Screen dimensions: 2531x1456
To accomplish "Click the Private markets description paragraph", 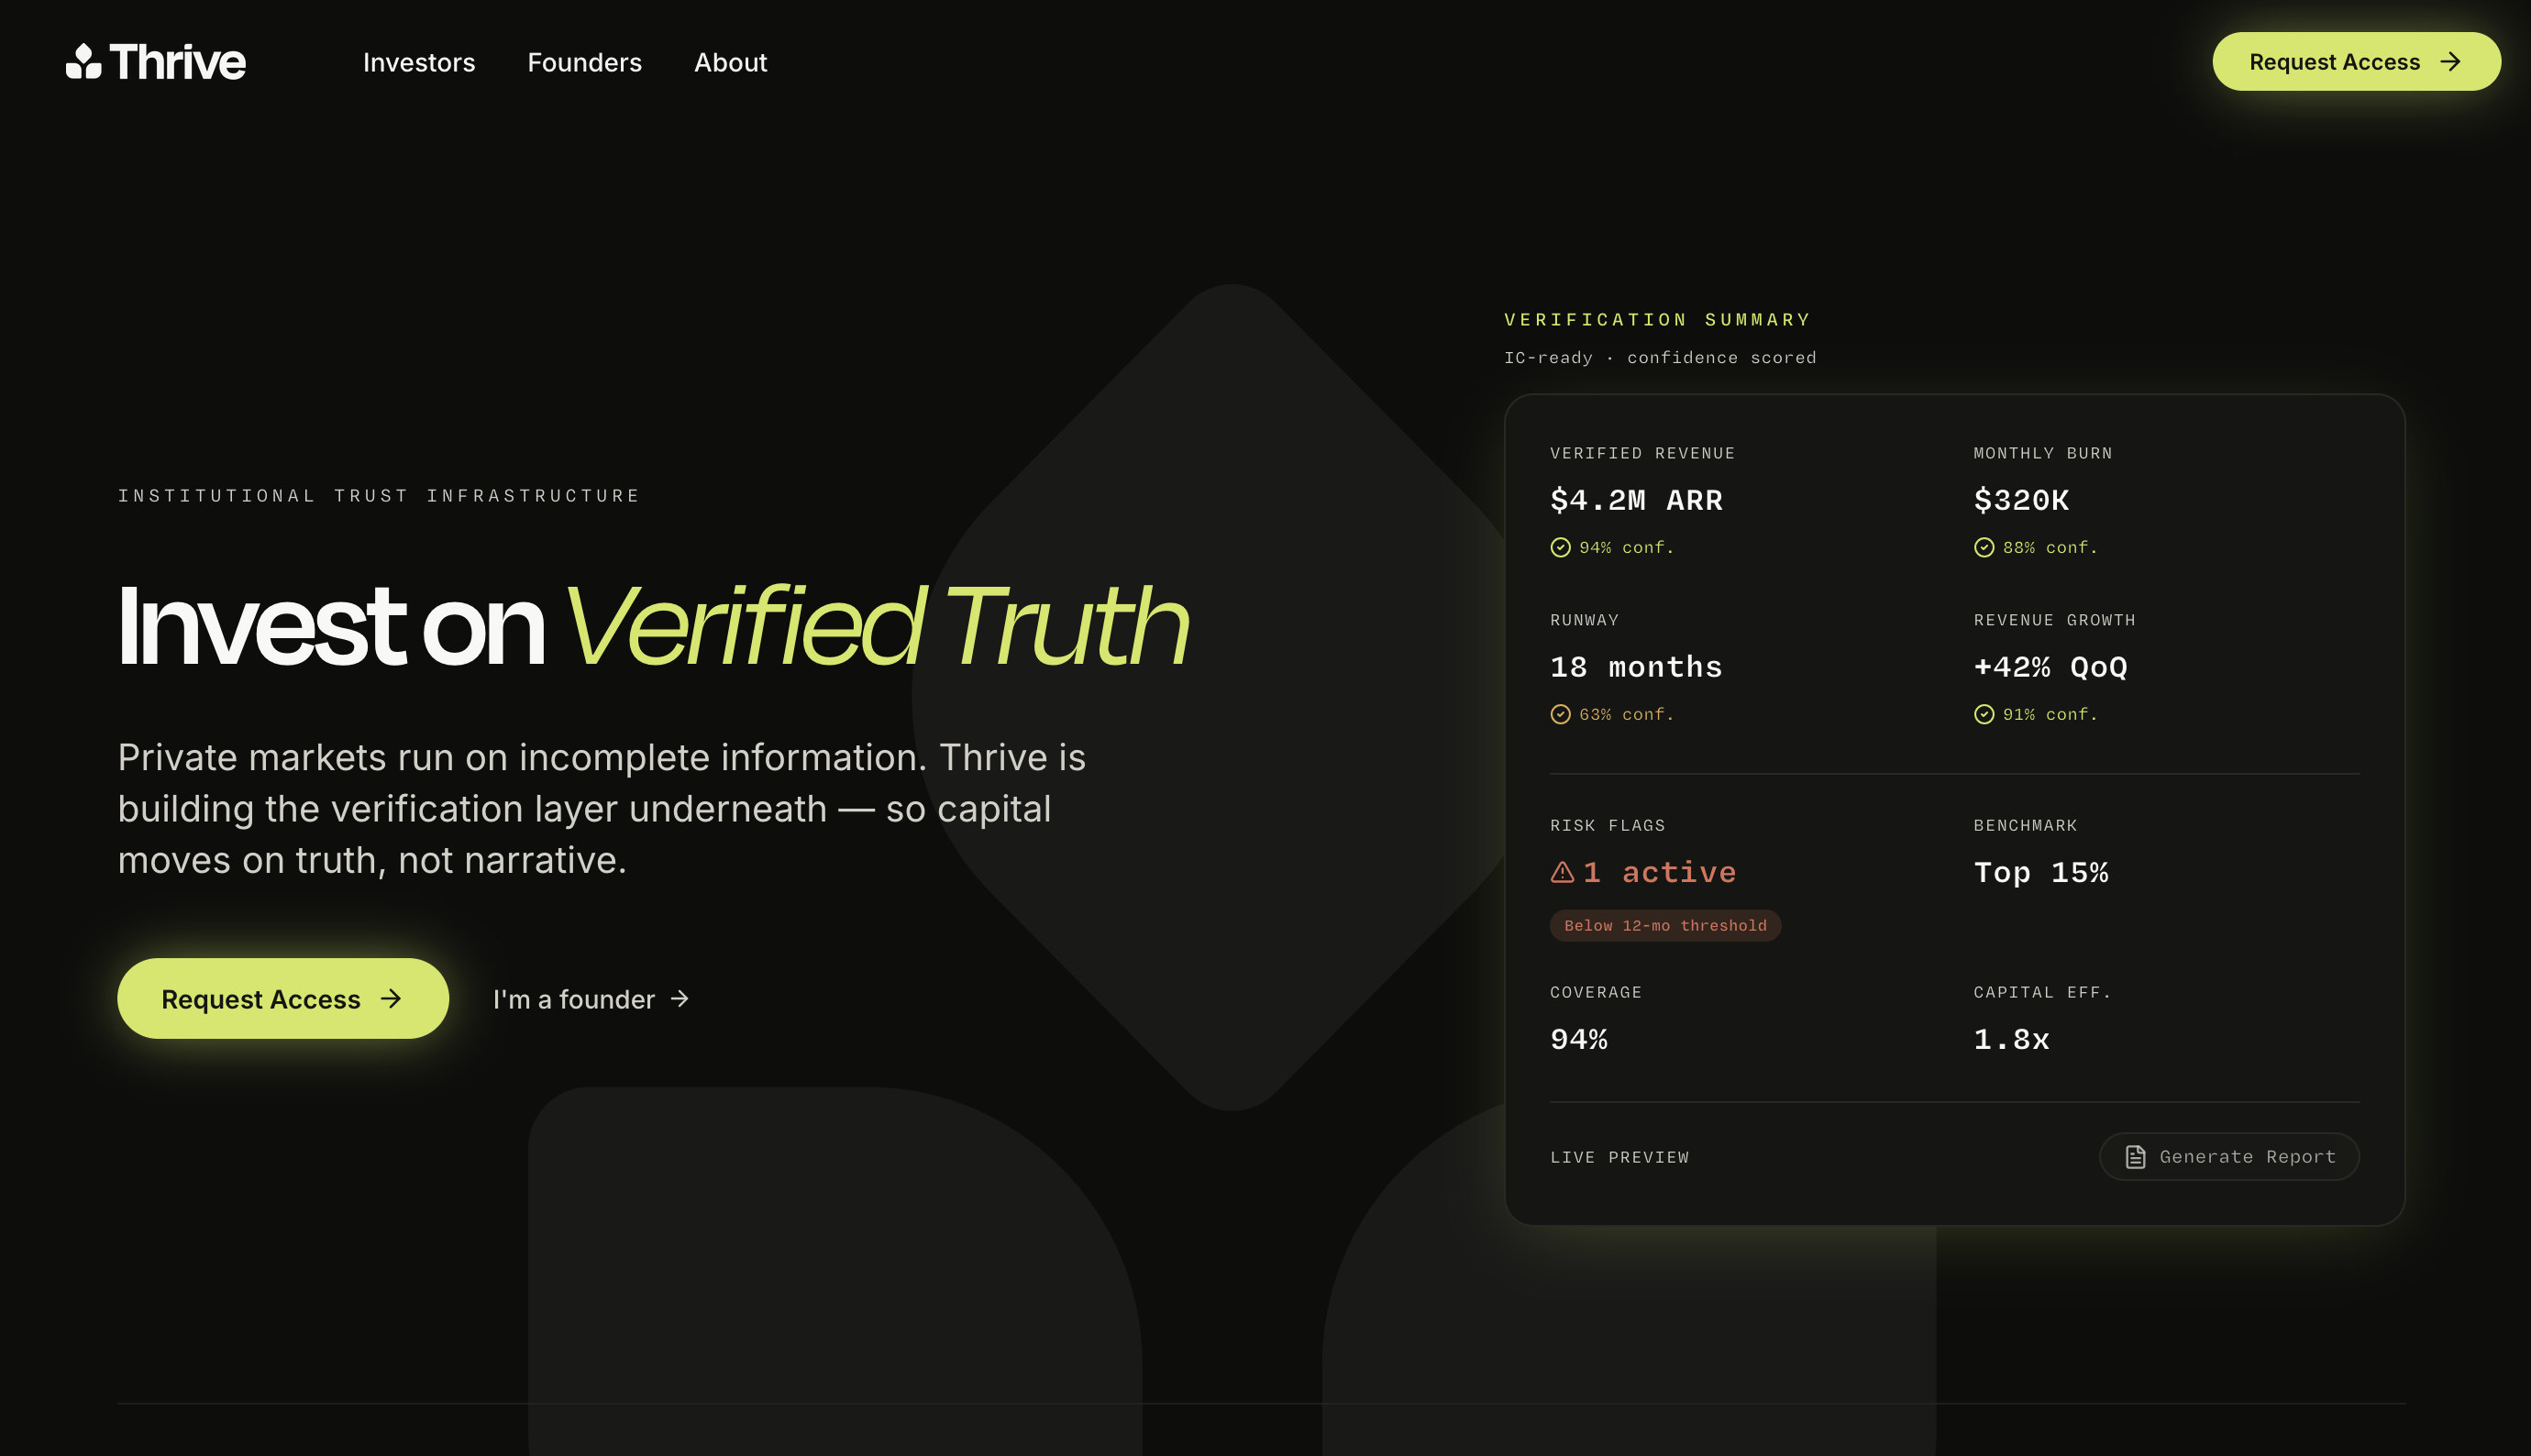I will 602,808.
